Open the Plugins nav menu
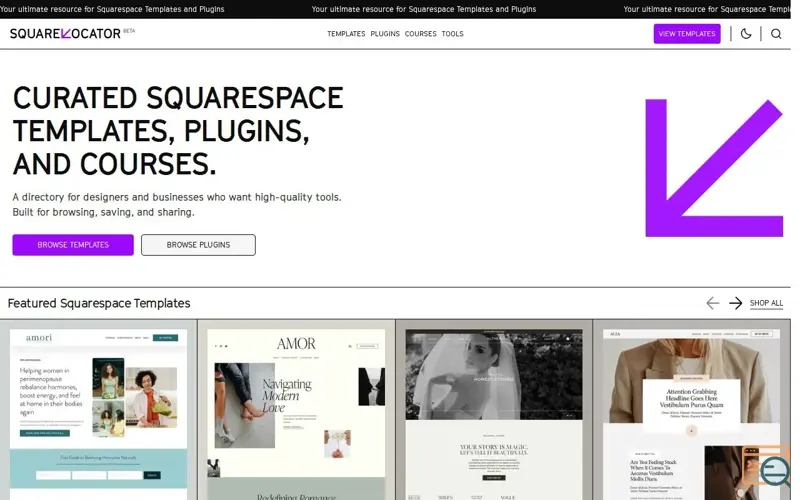800x500 pixels. pos(385,34)
